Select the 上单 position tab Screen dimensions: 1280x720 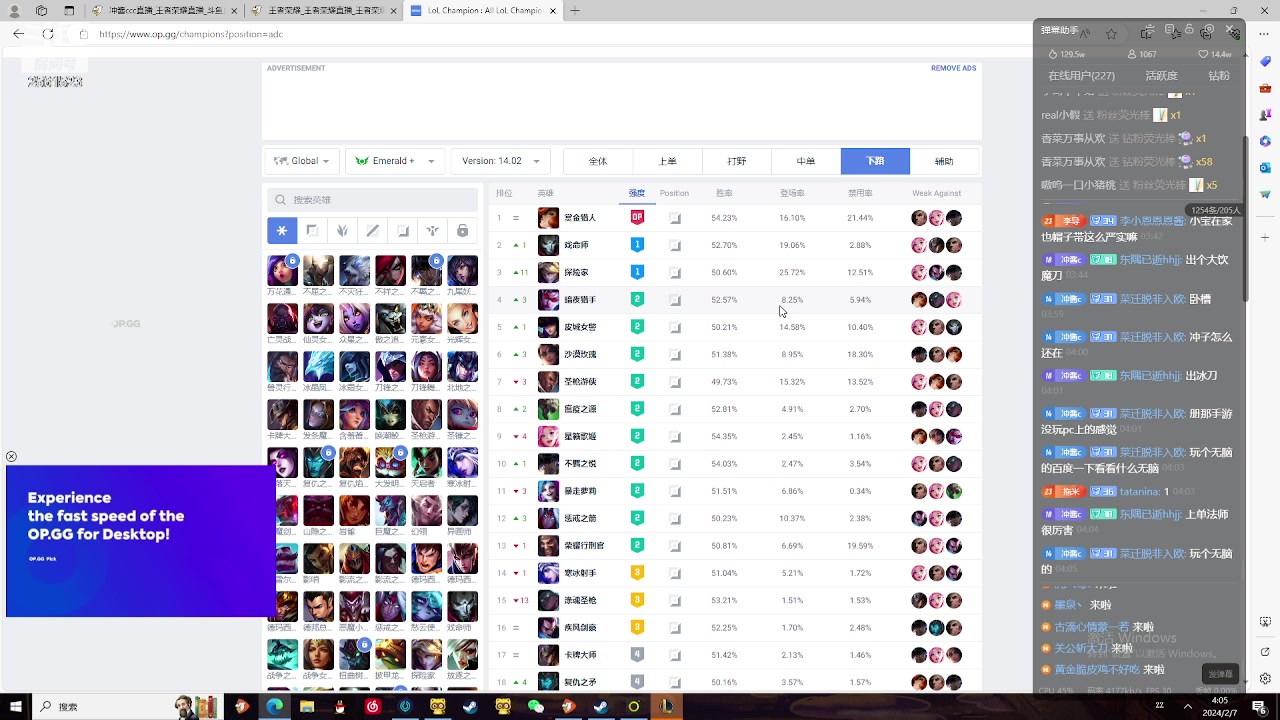(x=667, y=161)
